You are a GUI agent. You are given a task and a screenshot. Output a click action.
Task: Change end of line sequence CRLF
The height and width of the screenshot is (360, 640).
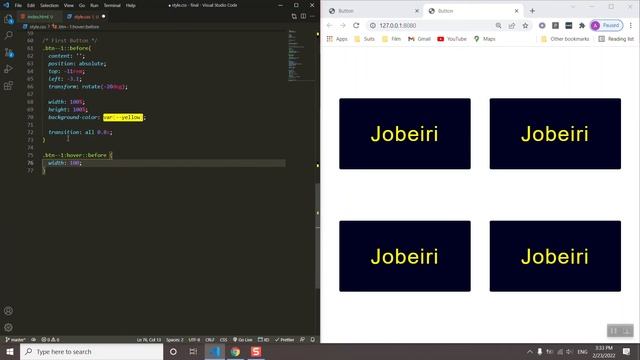point(210,340)
